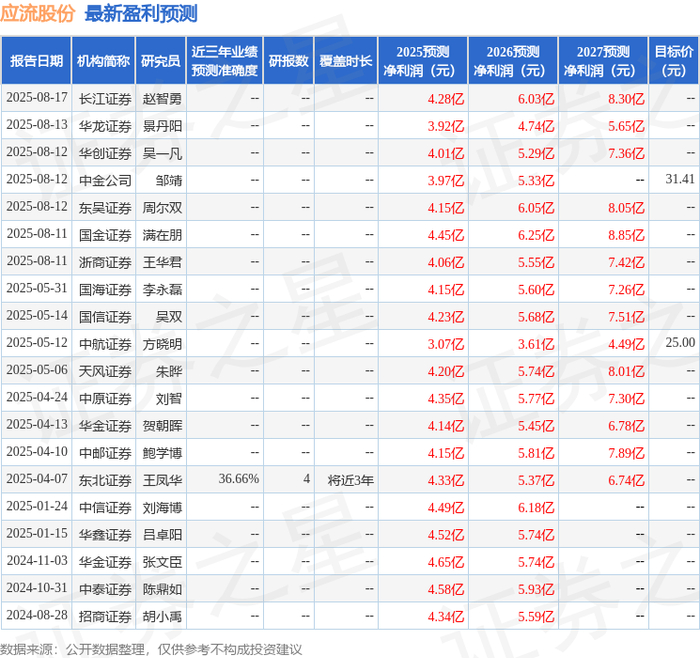Select the 招商证券 institution cell
Screen dimensions: 700x658
tap(105, 616)
